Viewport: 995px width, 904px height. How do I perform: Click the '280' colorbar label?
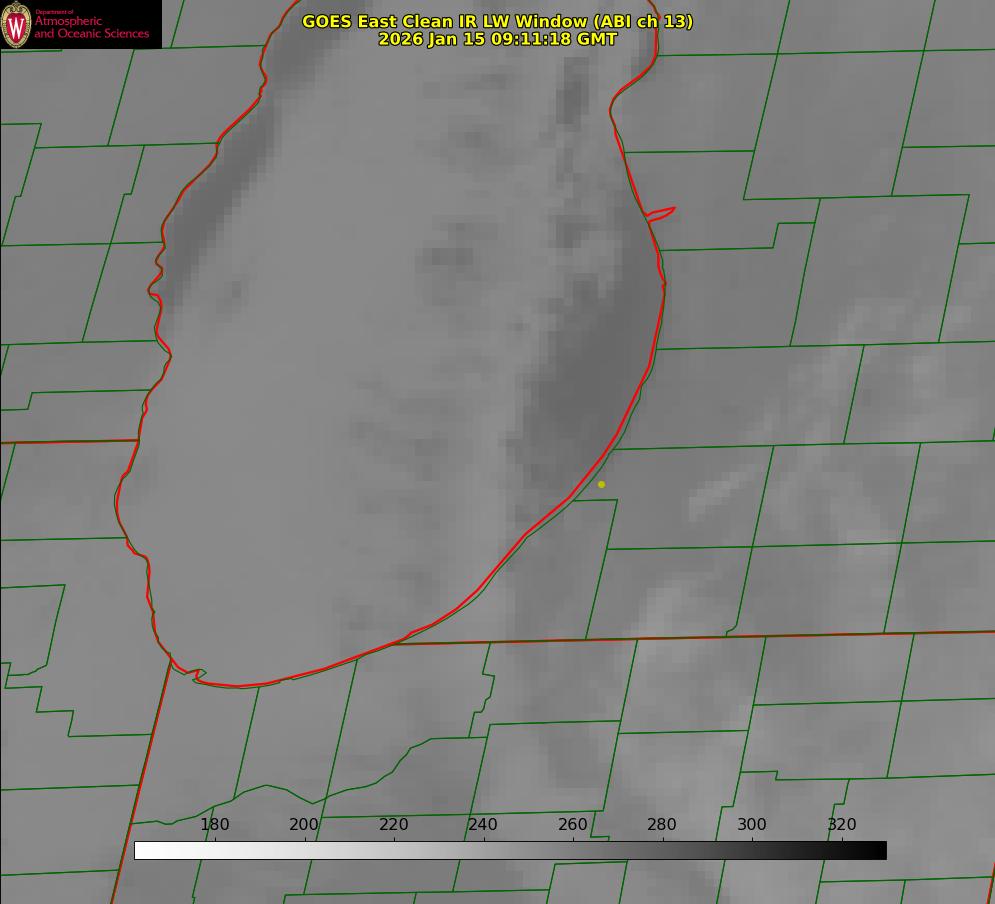[x=662, y=824]
